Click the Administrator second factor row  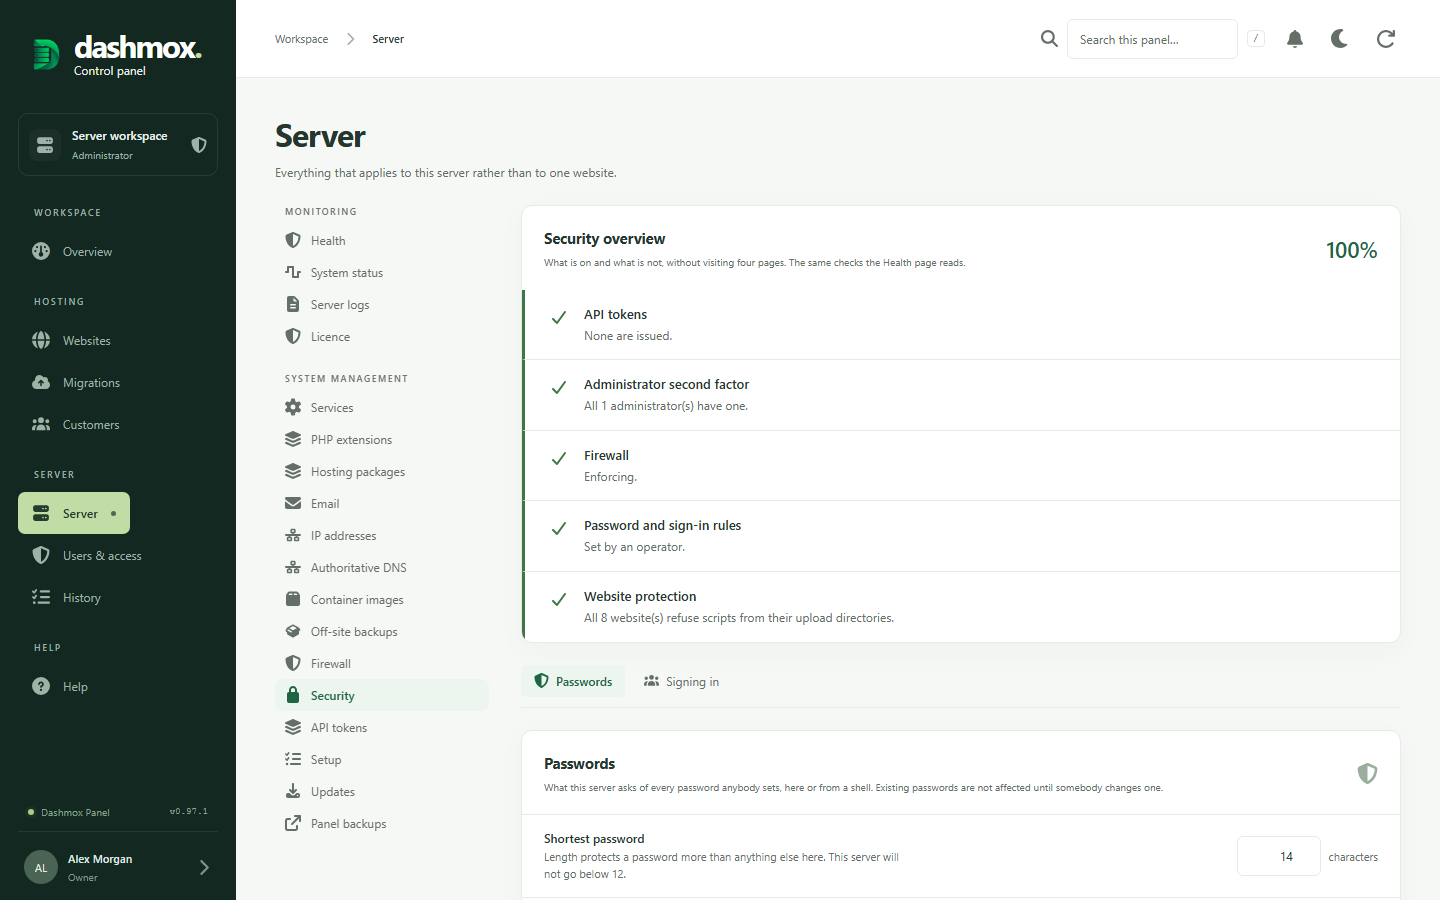point(961,395)
